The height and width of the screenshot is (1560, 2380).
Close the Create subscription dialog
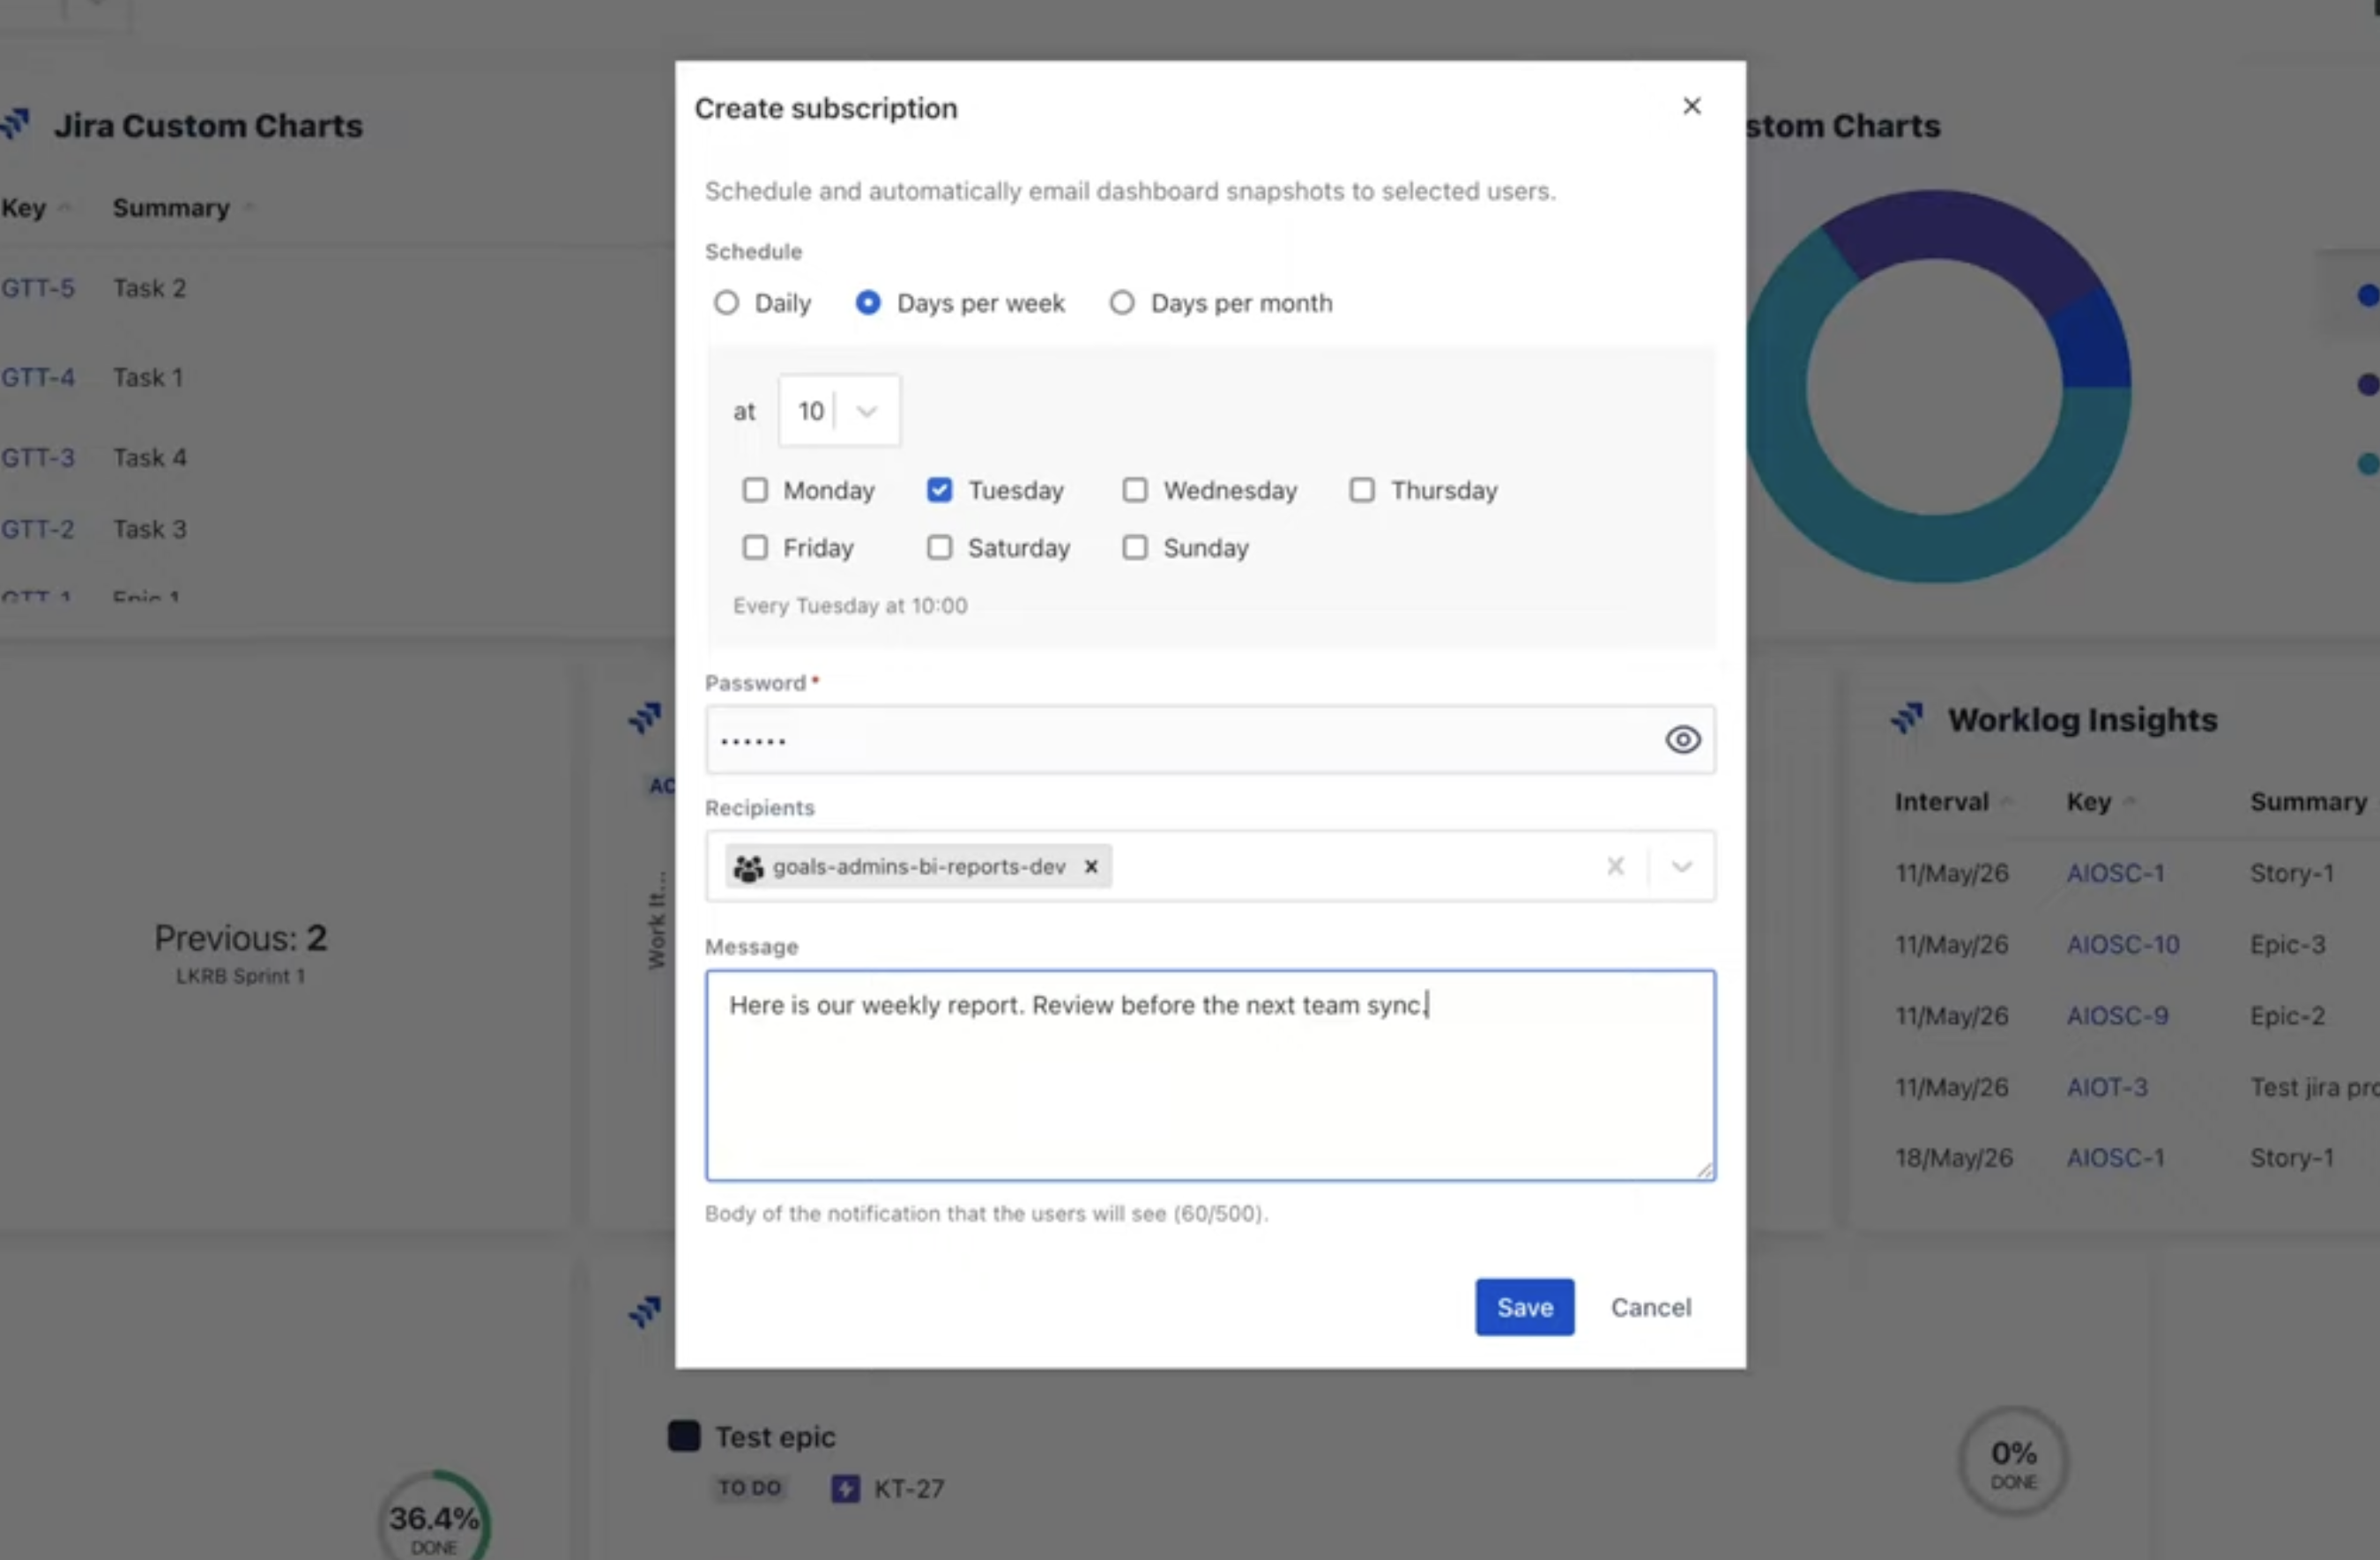pos(1691,106)
